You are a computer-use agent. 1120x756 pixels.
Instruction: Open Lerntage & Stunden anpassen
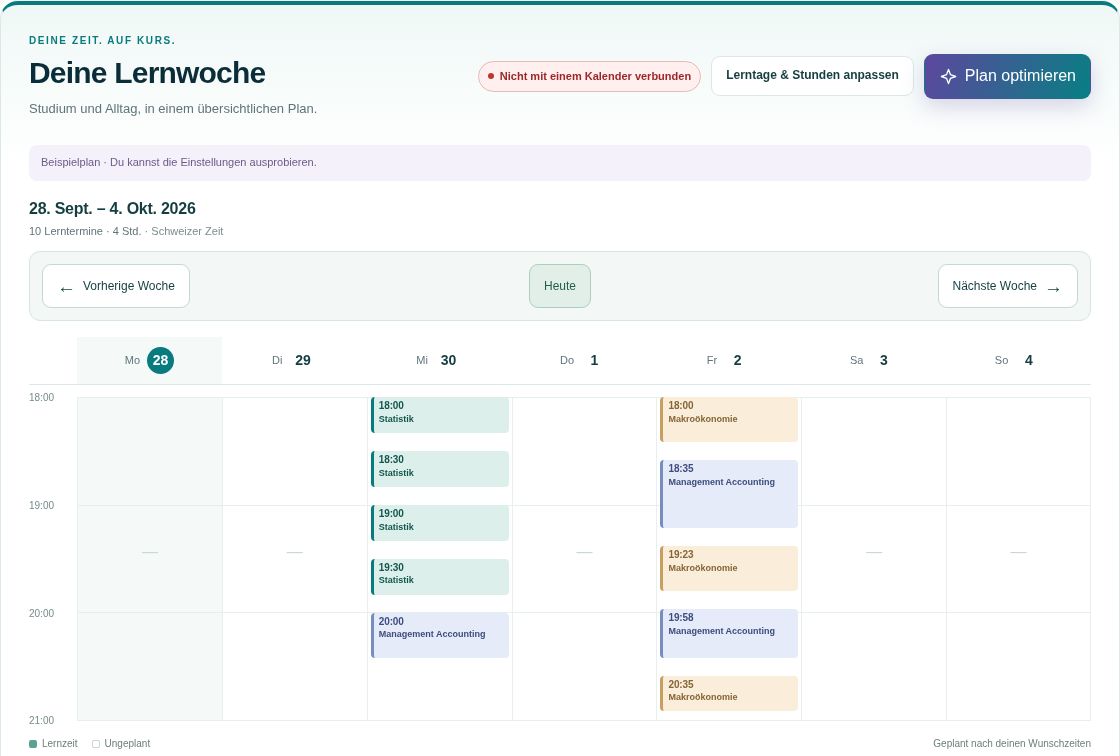coord(812,76)
